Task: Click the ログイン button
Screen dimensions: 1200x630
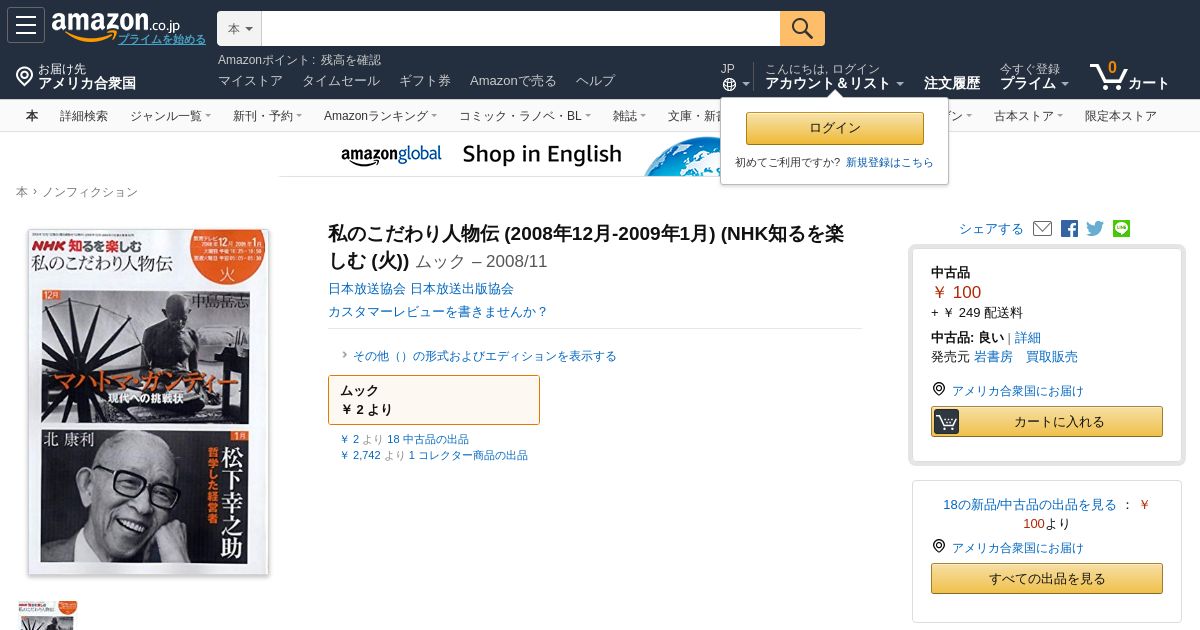Action: [x=835, y=128]
